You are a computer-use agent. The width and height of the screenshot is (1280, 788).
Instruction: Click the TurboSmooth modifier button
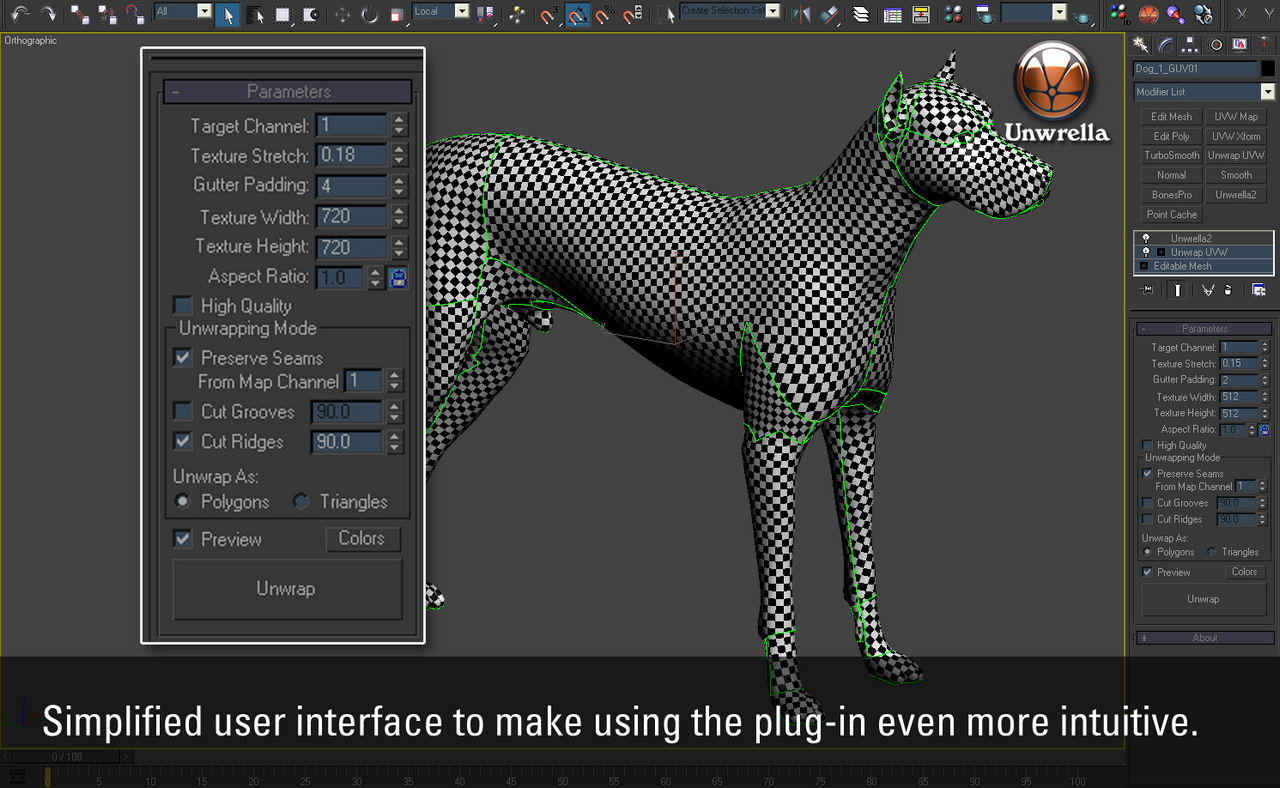[x=1171, y=156]
